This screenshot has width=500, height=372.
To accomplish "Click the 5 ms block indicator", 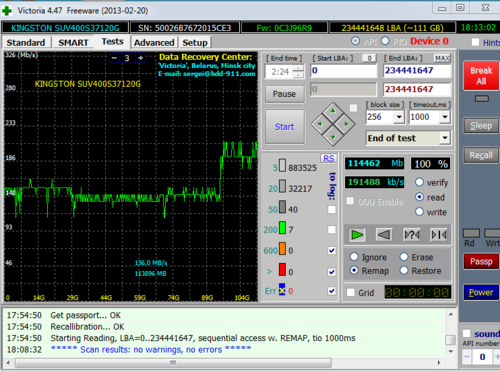I will click(282, 165).
